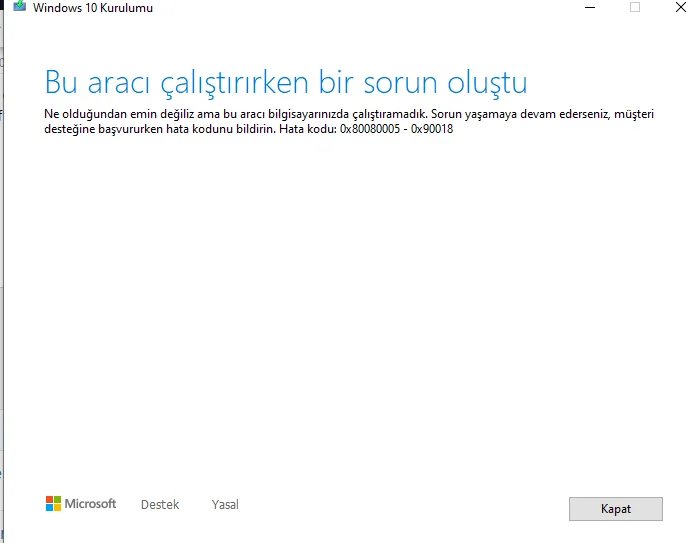Click the "Windows 10 Kurulumu" title text
Viewport: 699px width, 543px height.
pos(93,8)
